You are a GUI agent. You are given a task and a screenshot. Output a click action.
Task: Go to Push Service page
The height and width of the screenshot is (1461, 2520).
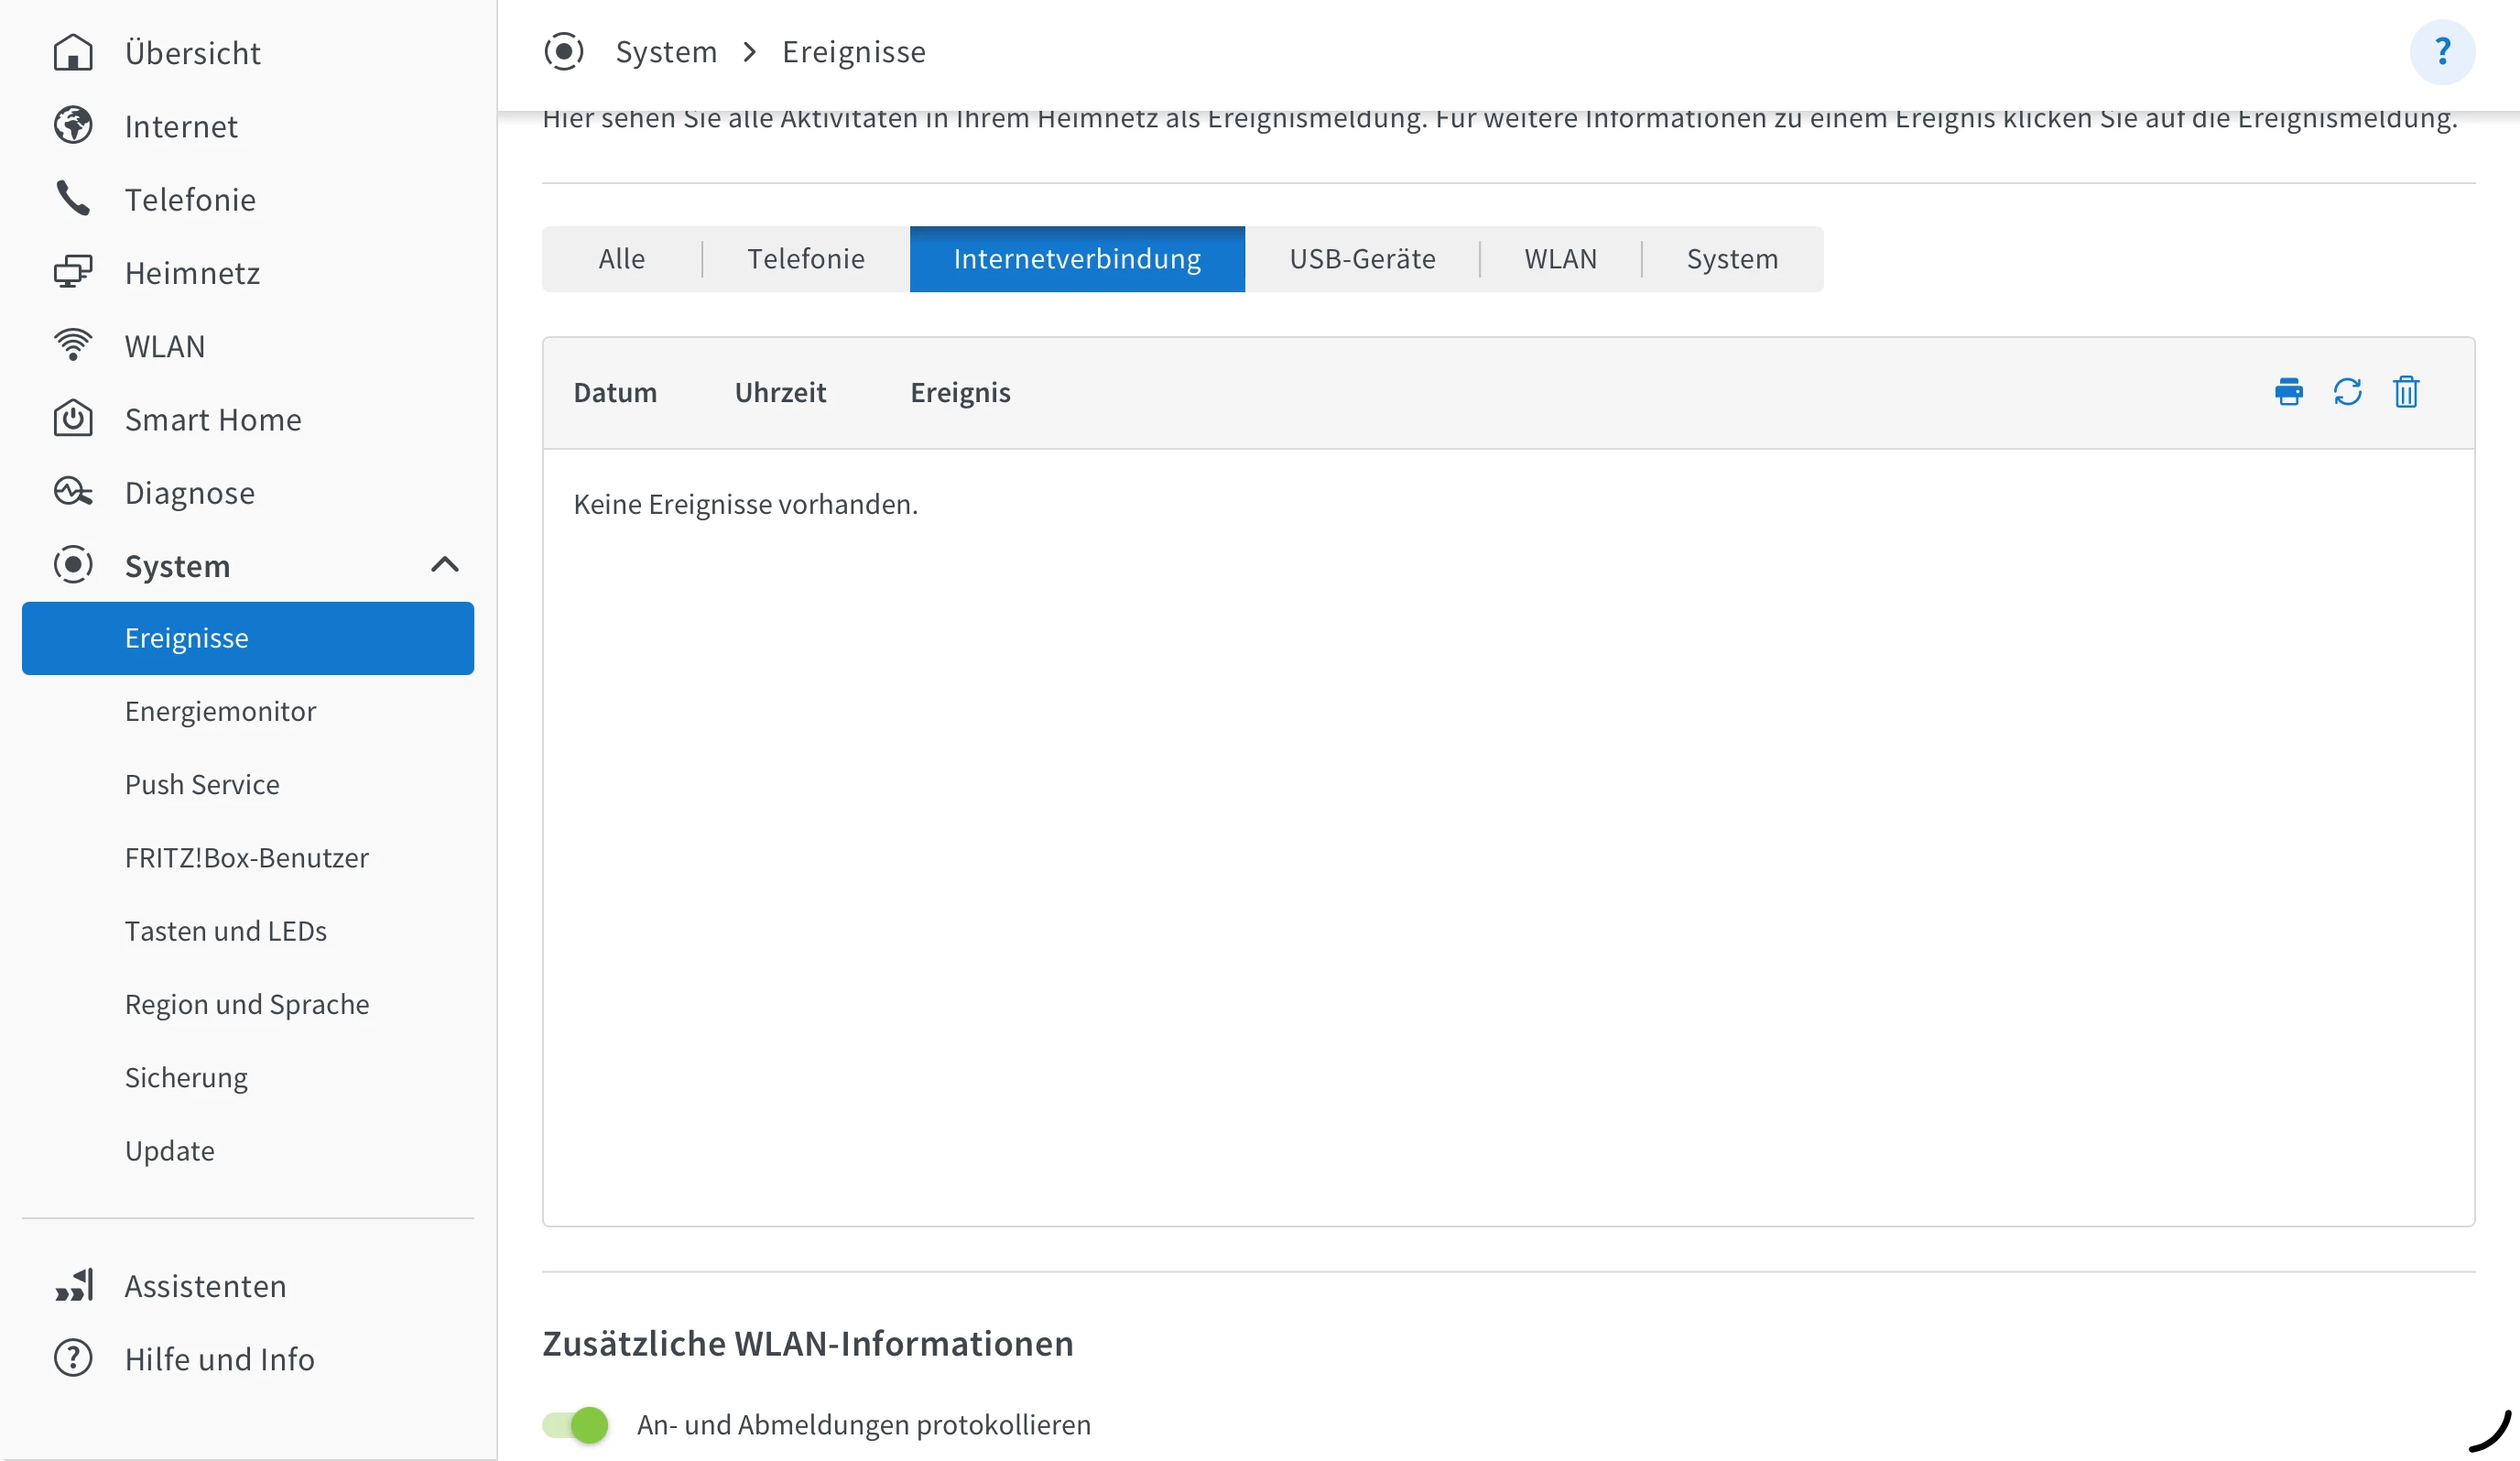202,784
